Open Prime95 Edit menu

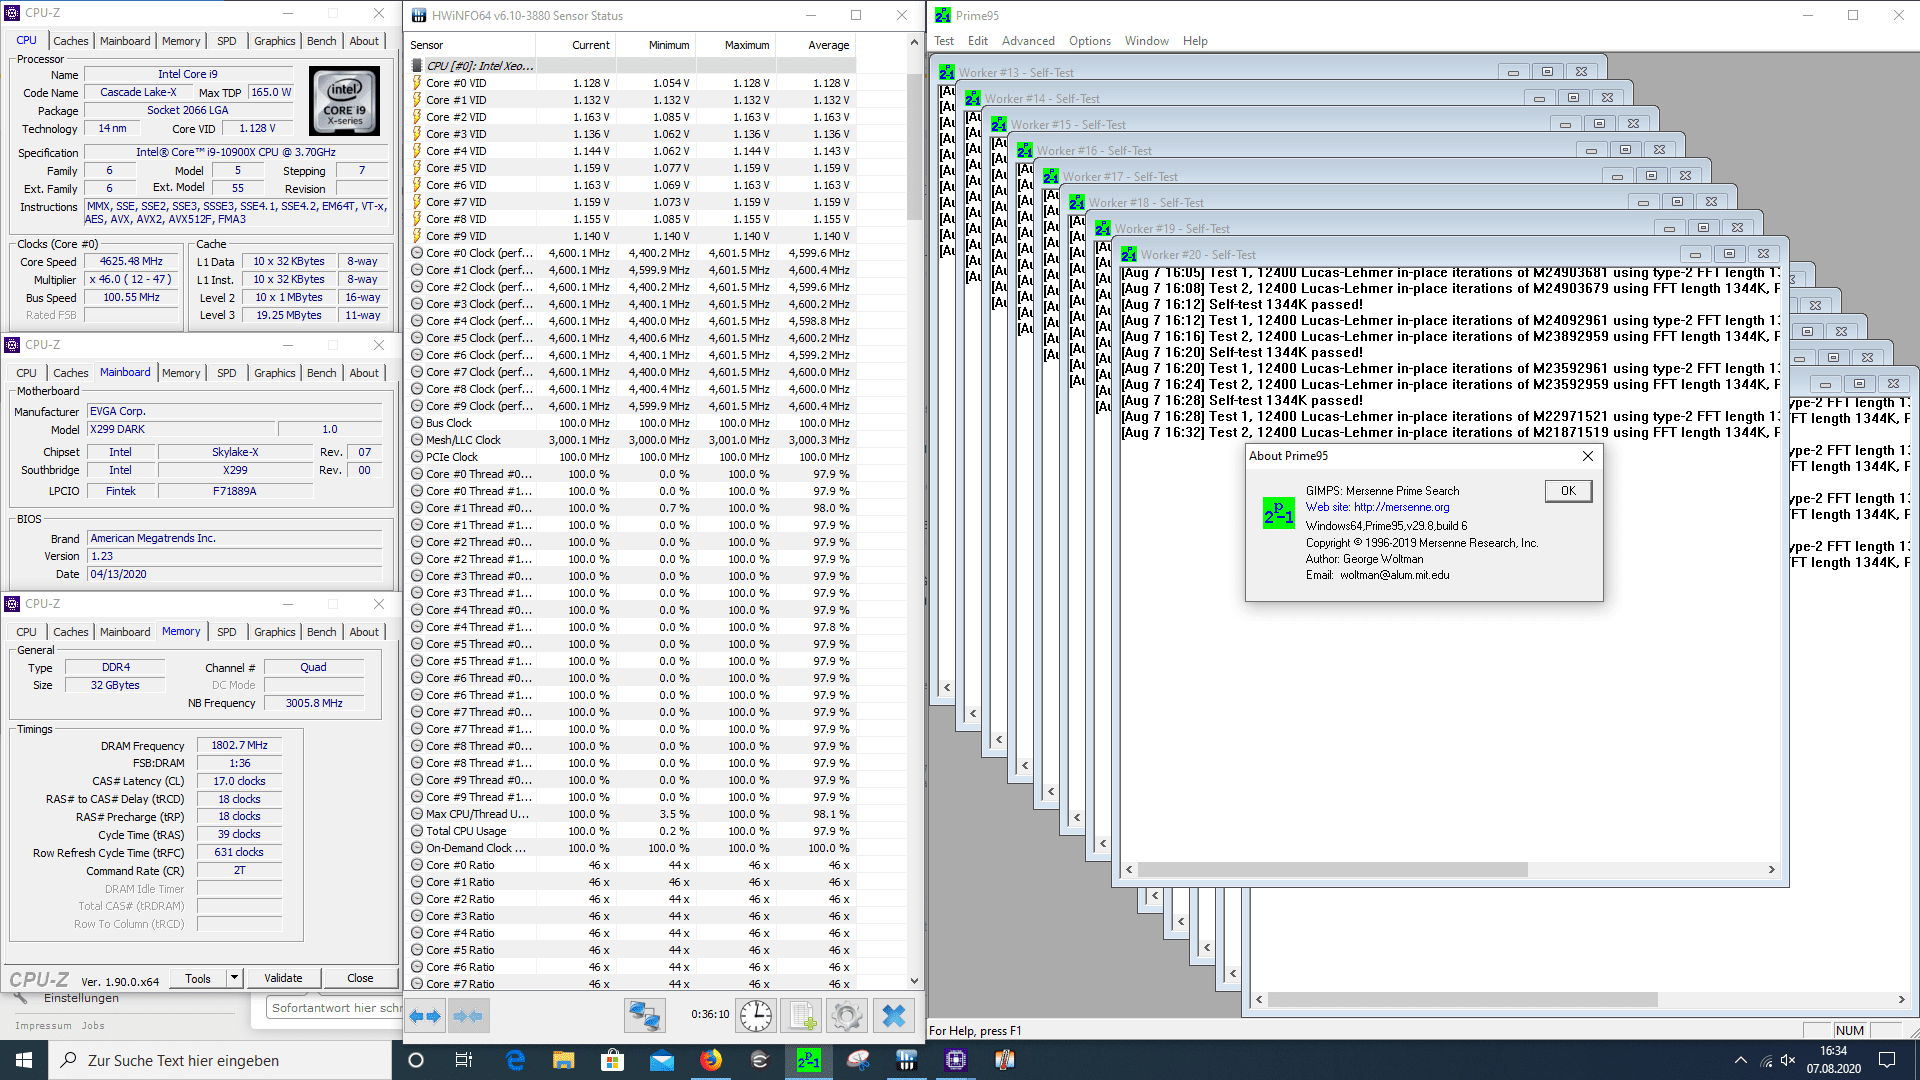(977, 41)
